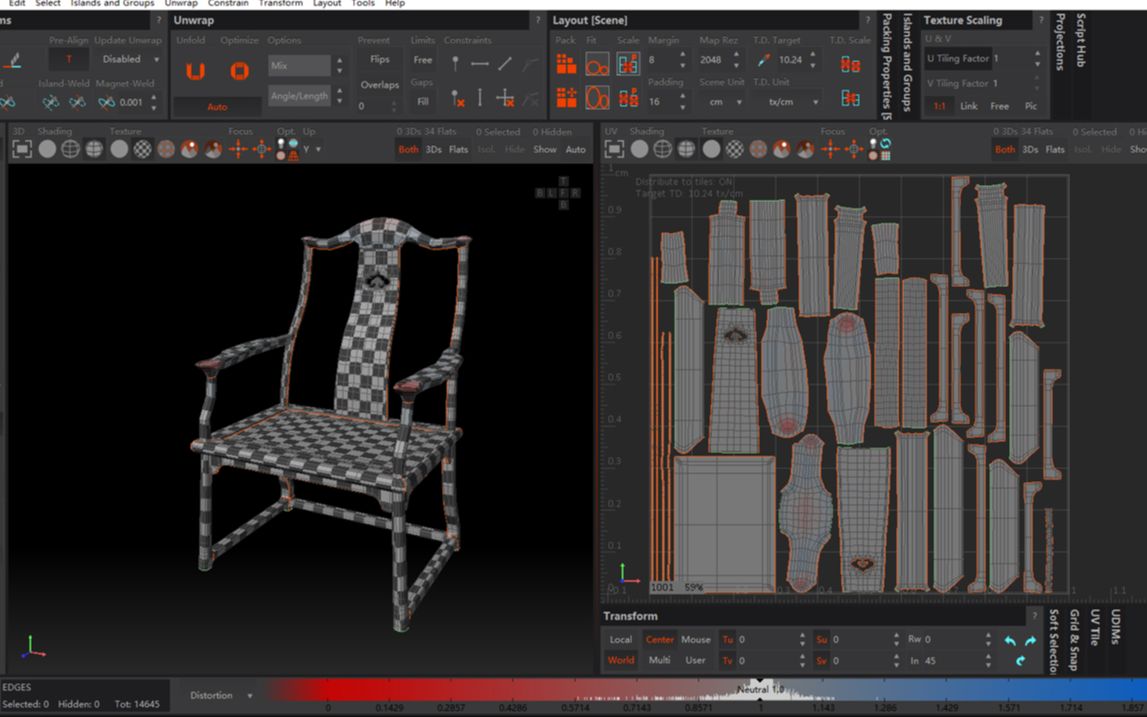Click the Pack islands icon under Pack
Screen dimensions: 1147x717
[x=566, y=64]
